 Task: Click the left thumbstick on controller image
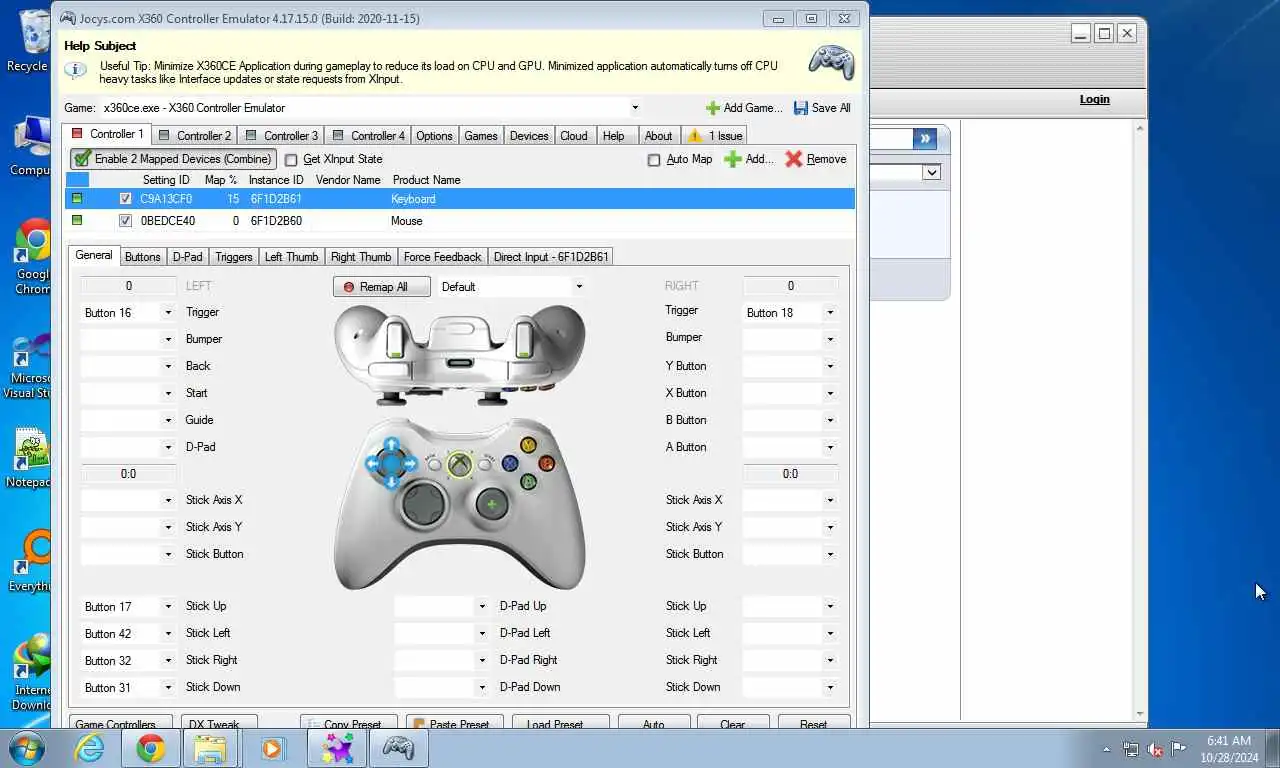[424, 505]
